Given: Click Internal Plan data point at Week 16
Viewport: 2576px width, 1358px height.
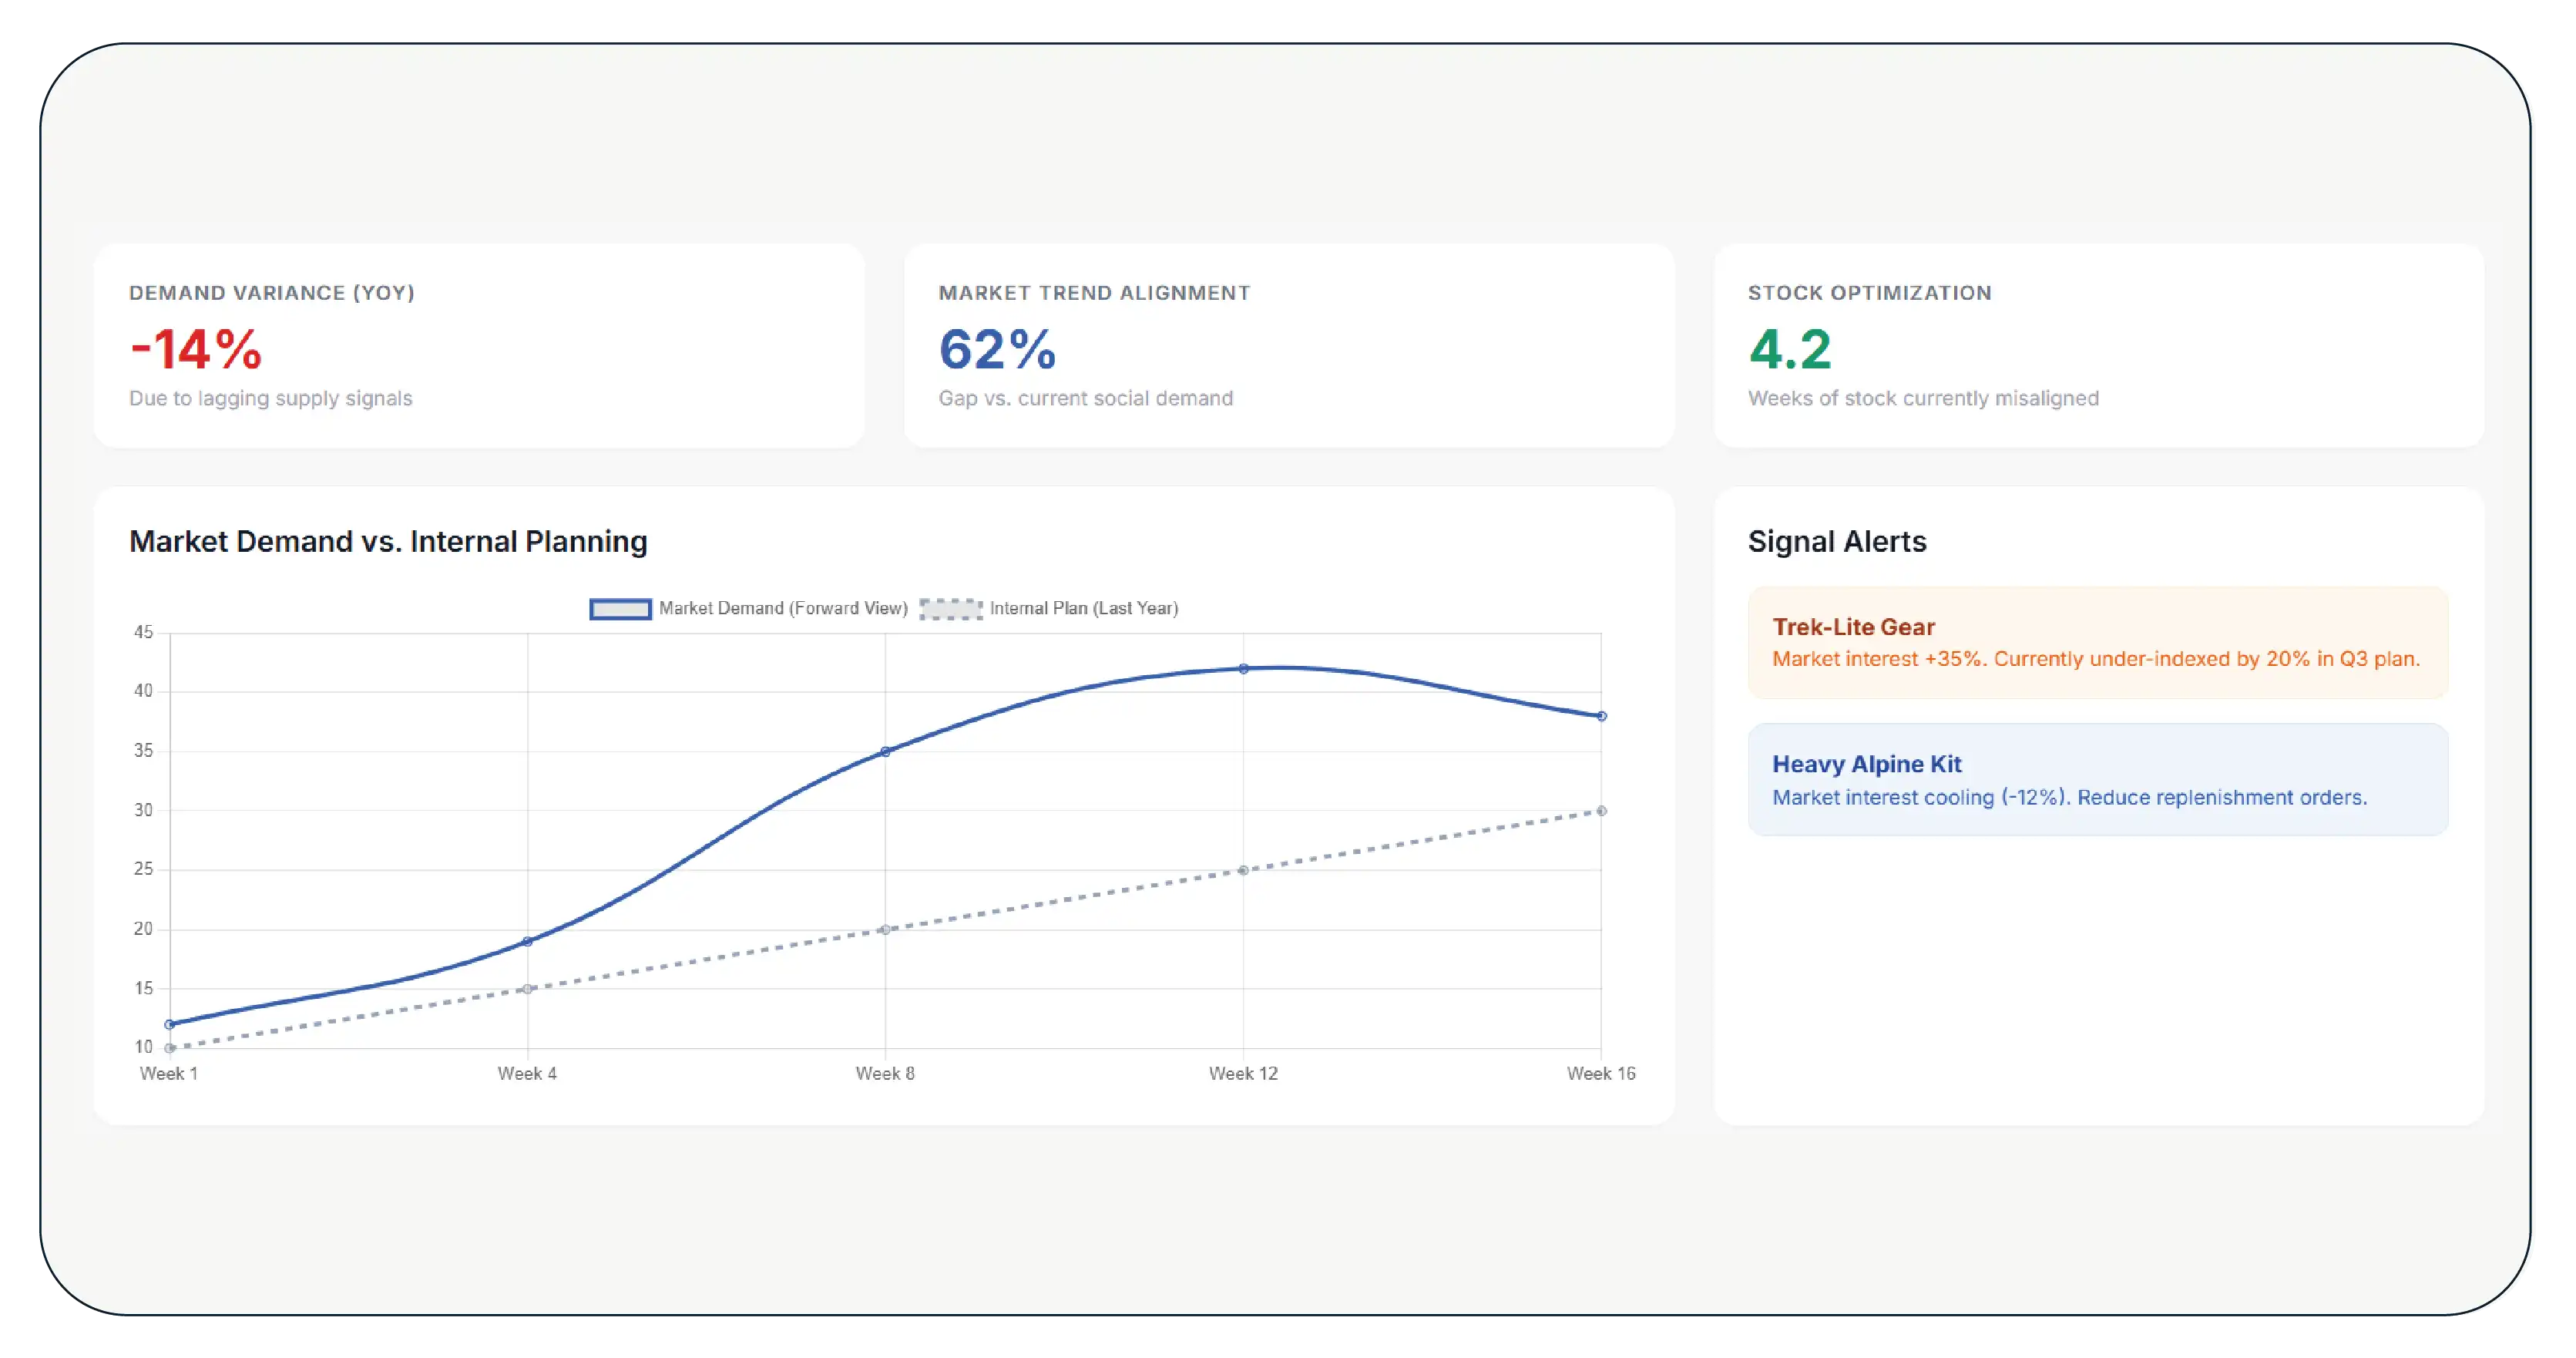Looking at the screenshot, I should (x=1601, y=811).
